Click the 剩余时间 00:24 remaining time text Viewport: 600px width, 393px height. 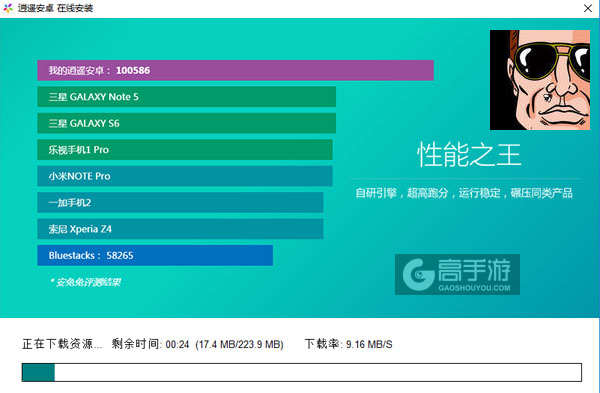coord(150,344)
